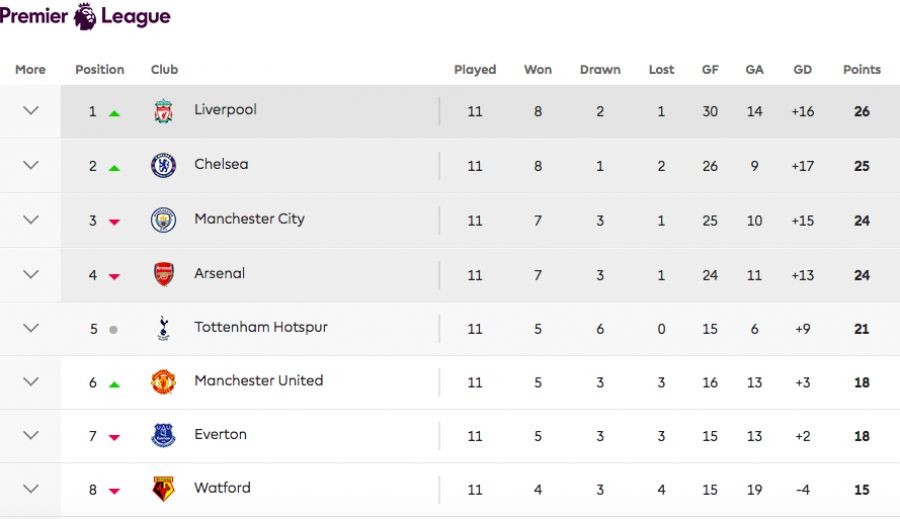The image size is (900, 519).
Task: Expand the Liverpool row details chevron
Action: click(x=31, y=111)
